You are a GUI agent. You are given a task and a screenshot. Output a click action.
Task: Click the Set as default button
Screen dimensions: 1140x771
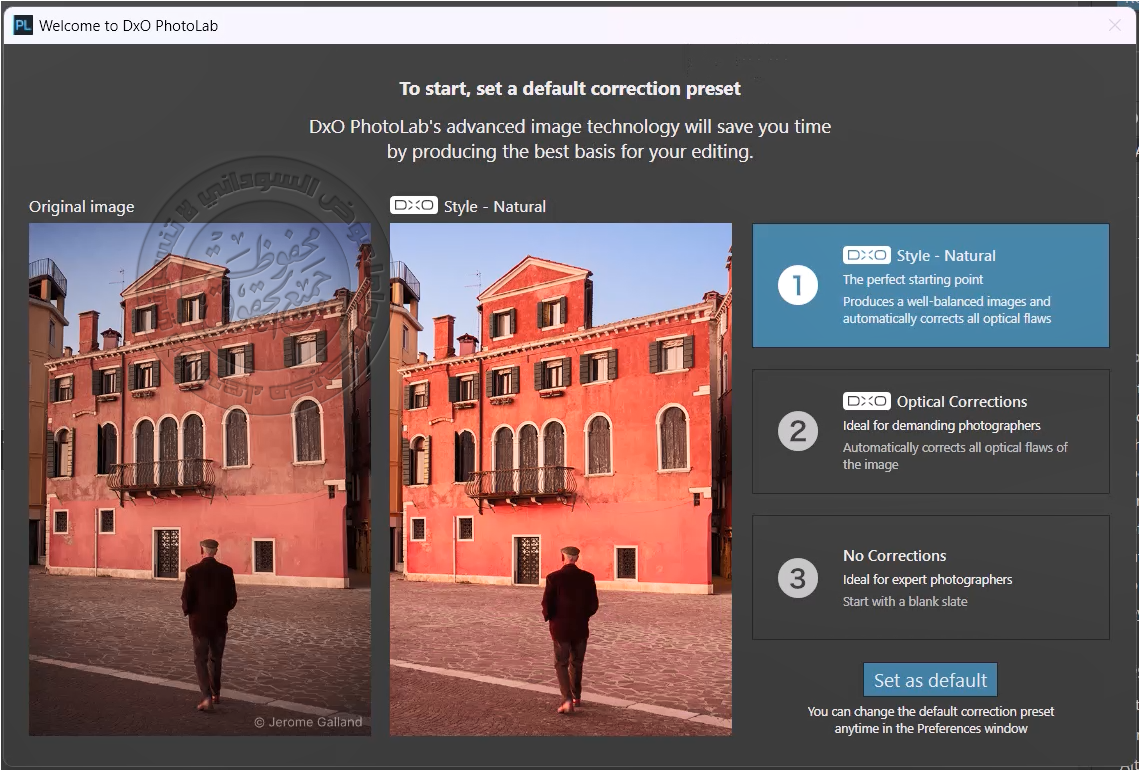[930, 680]
